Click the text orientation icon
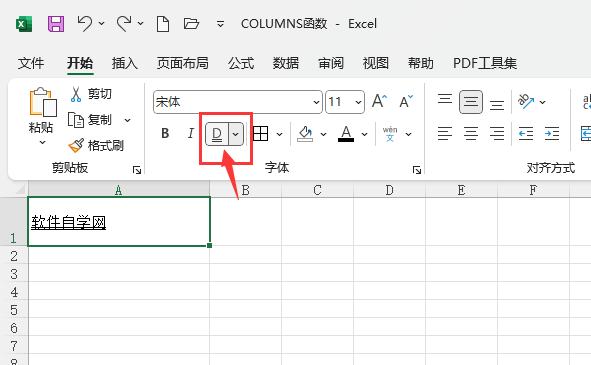The height and width of the screenshot is (365, 591). 526,101
